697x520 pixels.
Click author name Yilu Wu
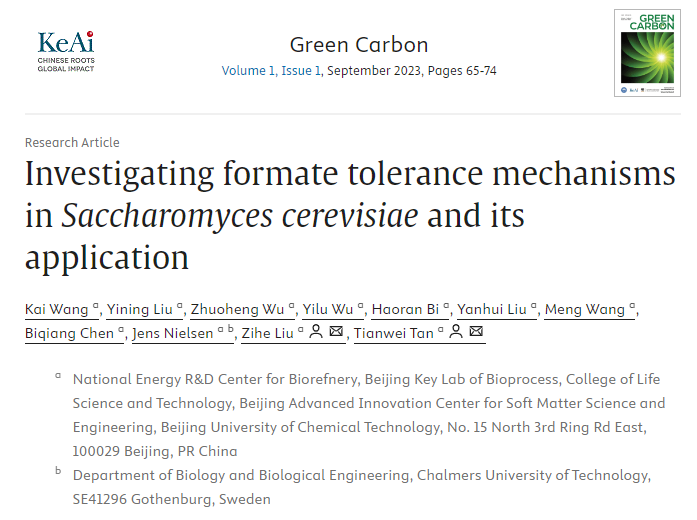click(x=328, y=309)
